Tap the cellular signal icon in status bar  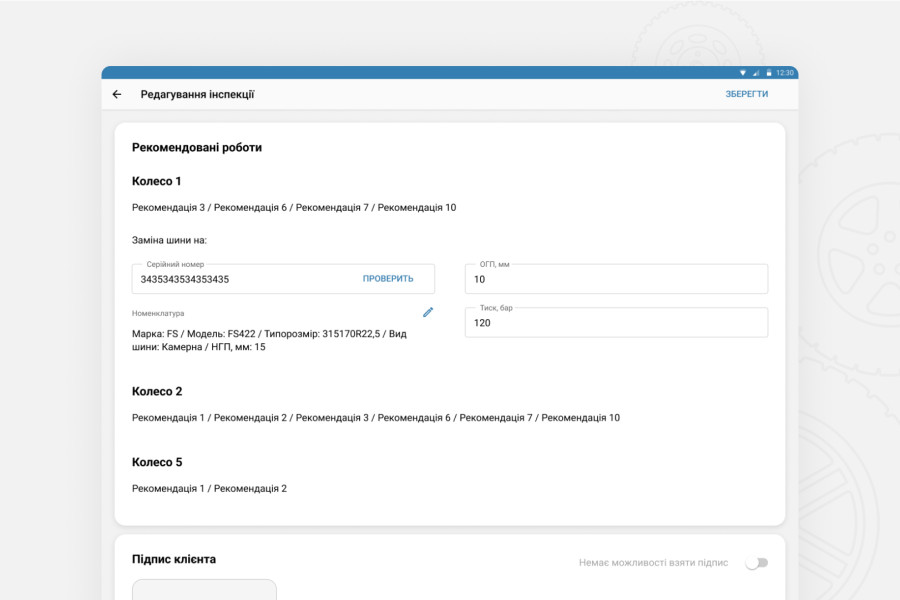pyautogui.click(x=756, y=73)
